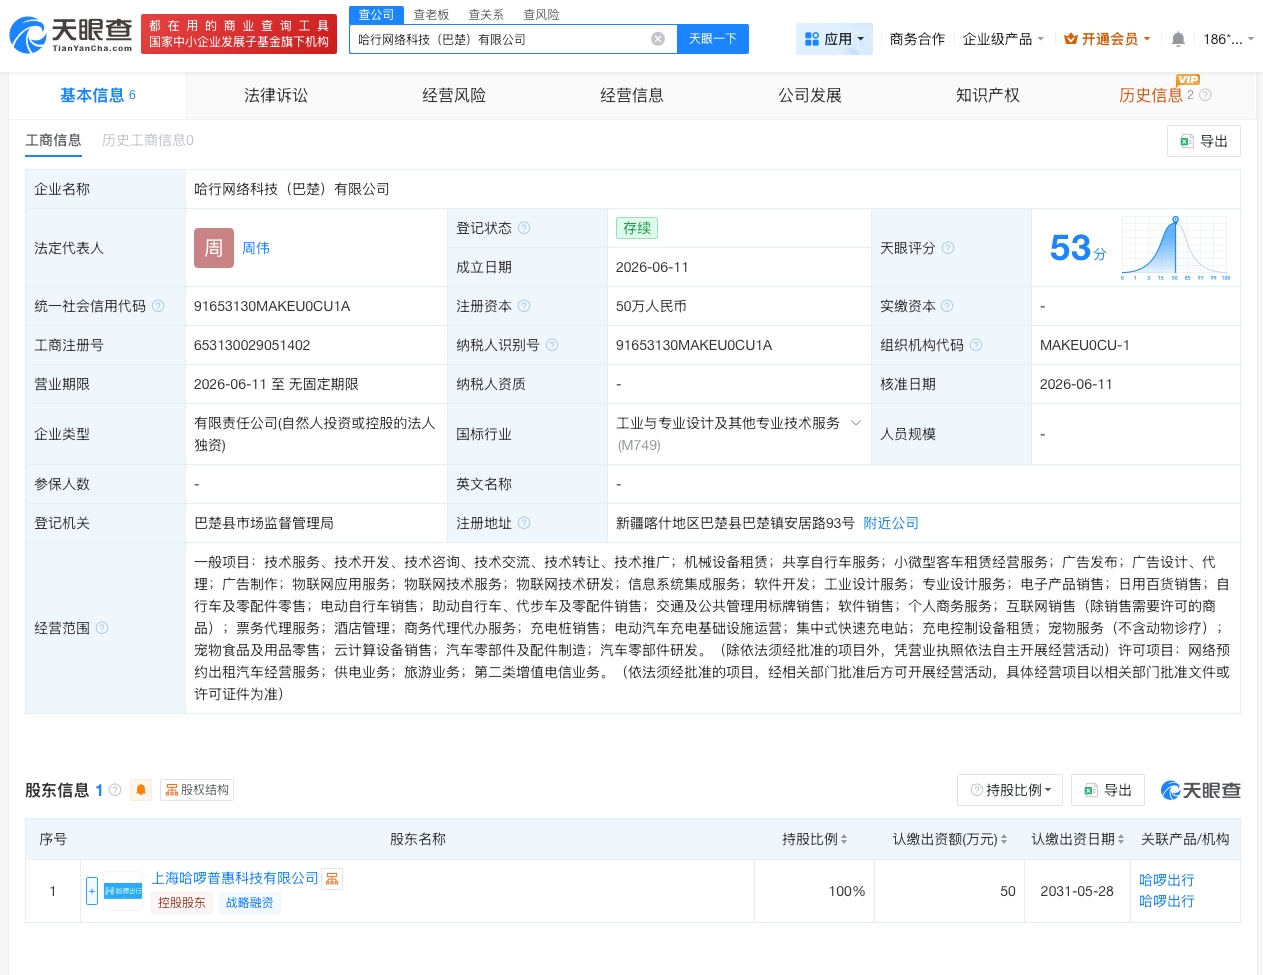The width and height of the screenshot is (1263, 975).
Task: Click the first 哈啰出行 related product link
Action: [1167, 880]
